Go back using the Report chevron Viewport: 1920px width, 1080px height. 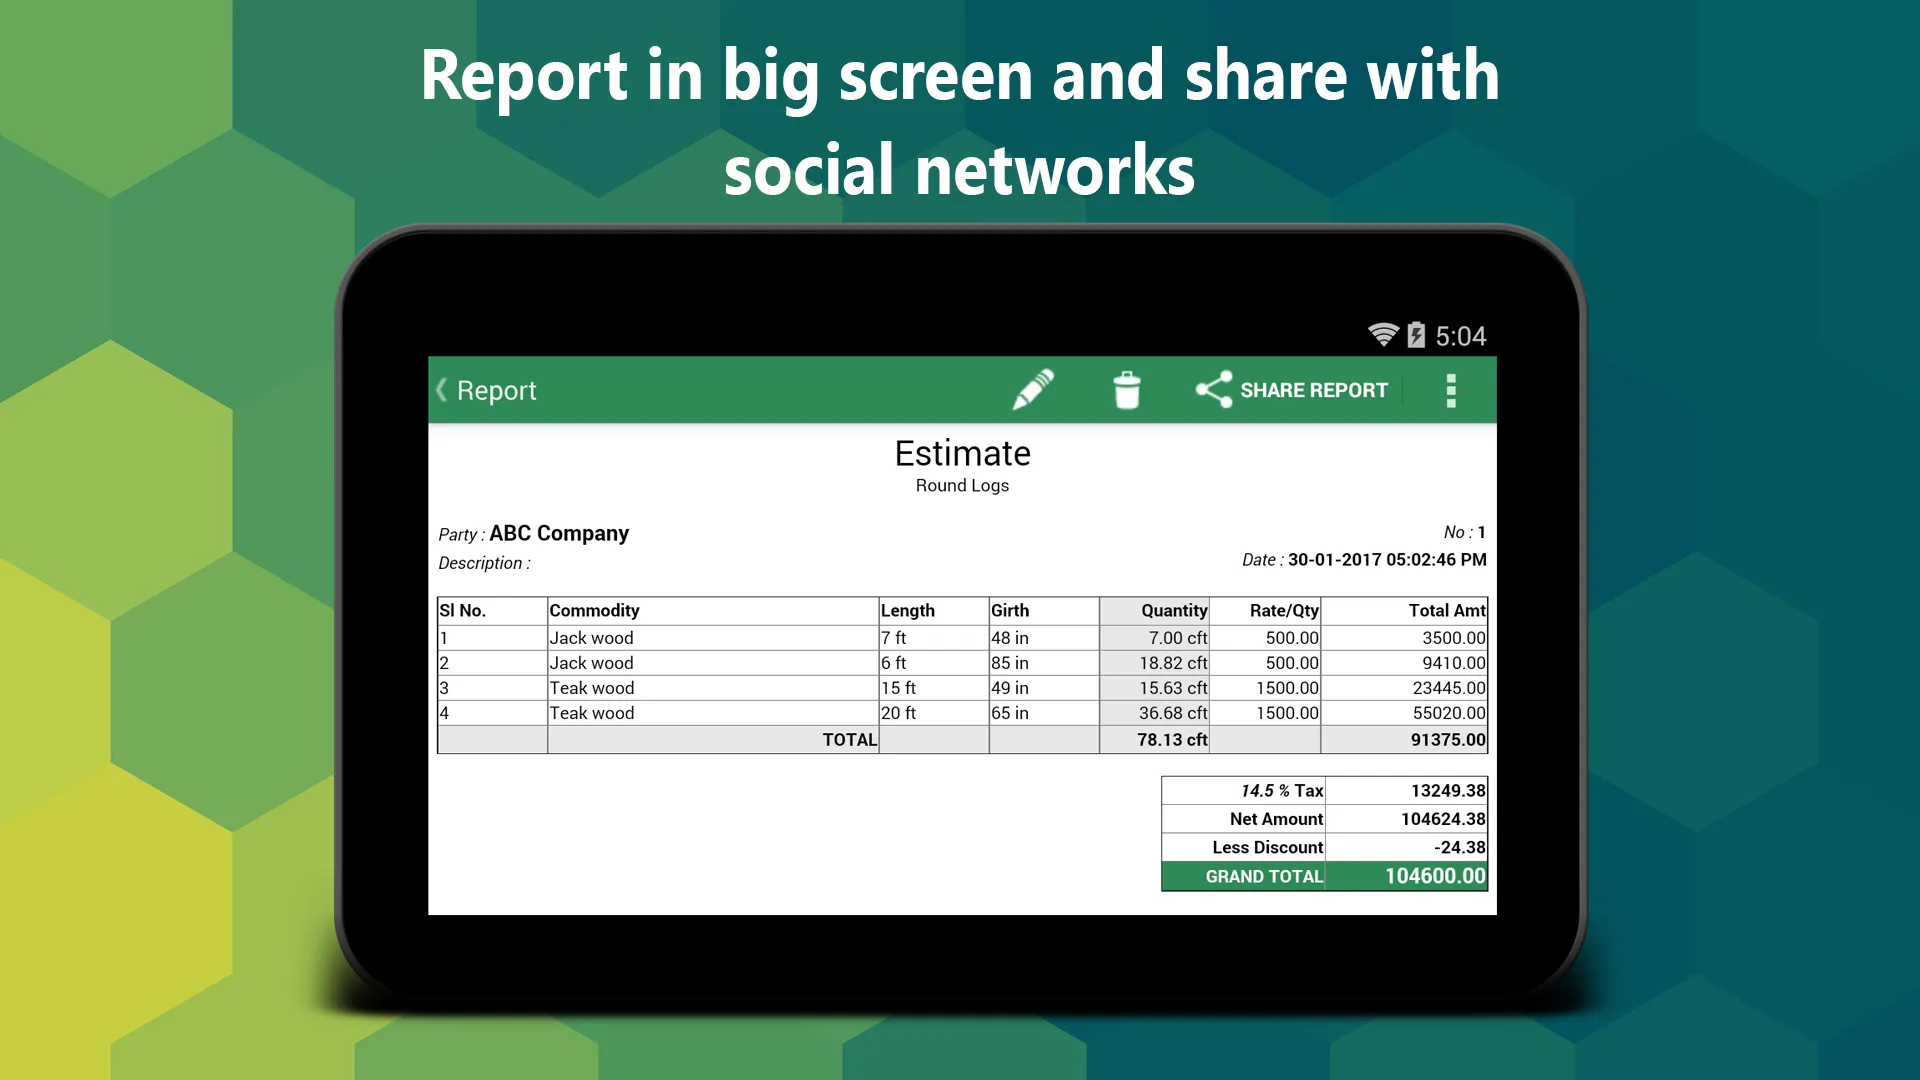(442, 390)
